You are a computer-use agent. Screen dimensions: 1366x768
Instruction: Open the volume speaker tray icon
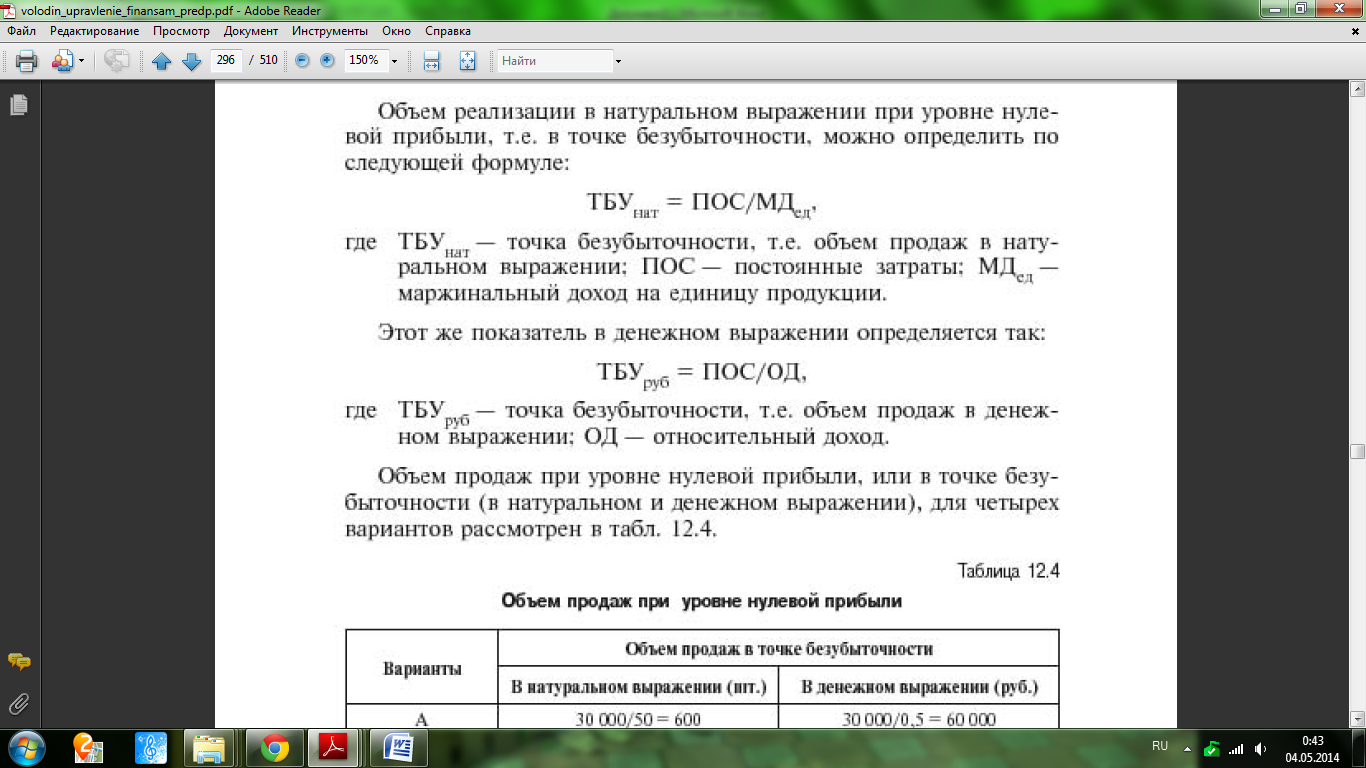point(1261,748)
